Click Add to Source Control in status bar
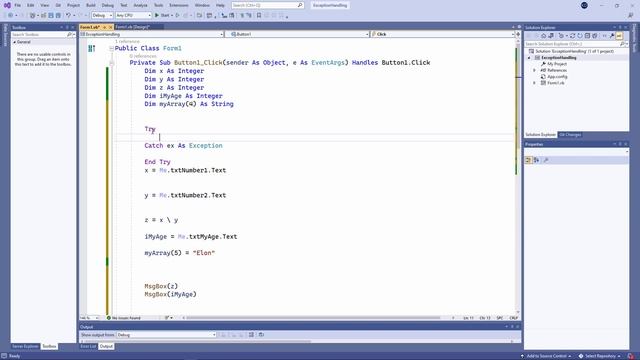Screen dimensions: 640x360 [x=546, y=356]
